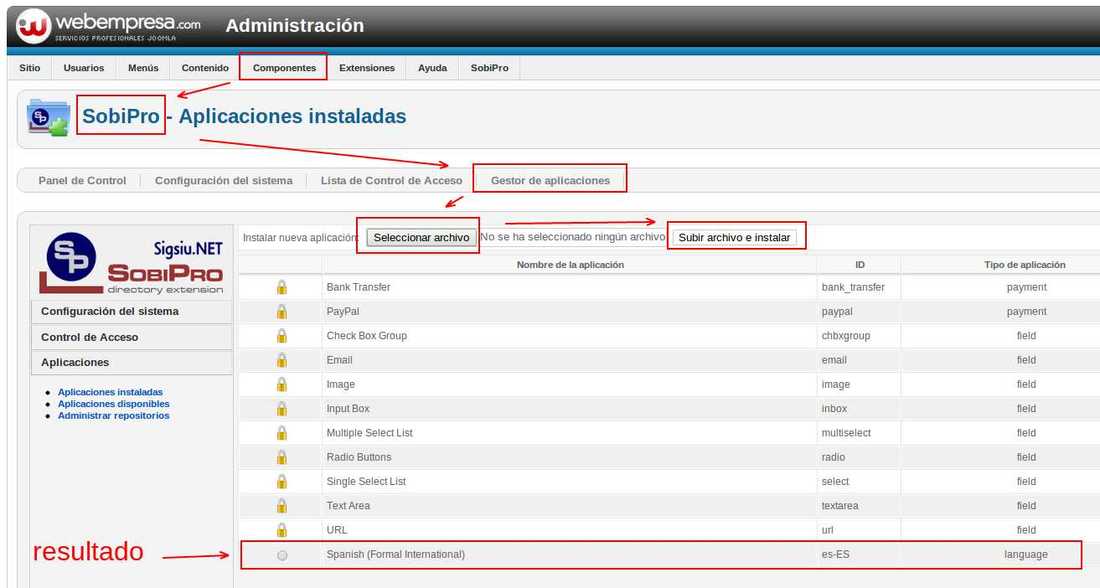Expand sidebar Control de Acceso section

point(132,337)
